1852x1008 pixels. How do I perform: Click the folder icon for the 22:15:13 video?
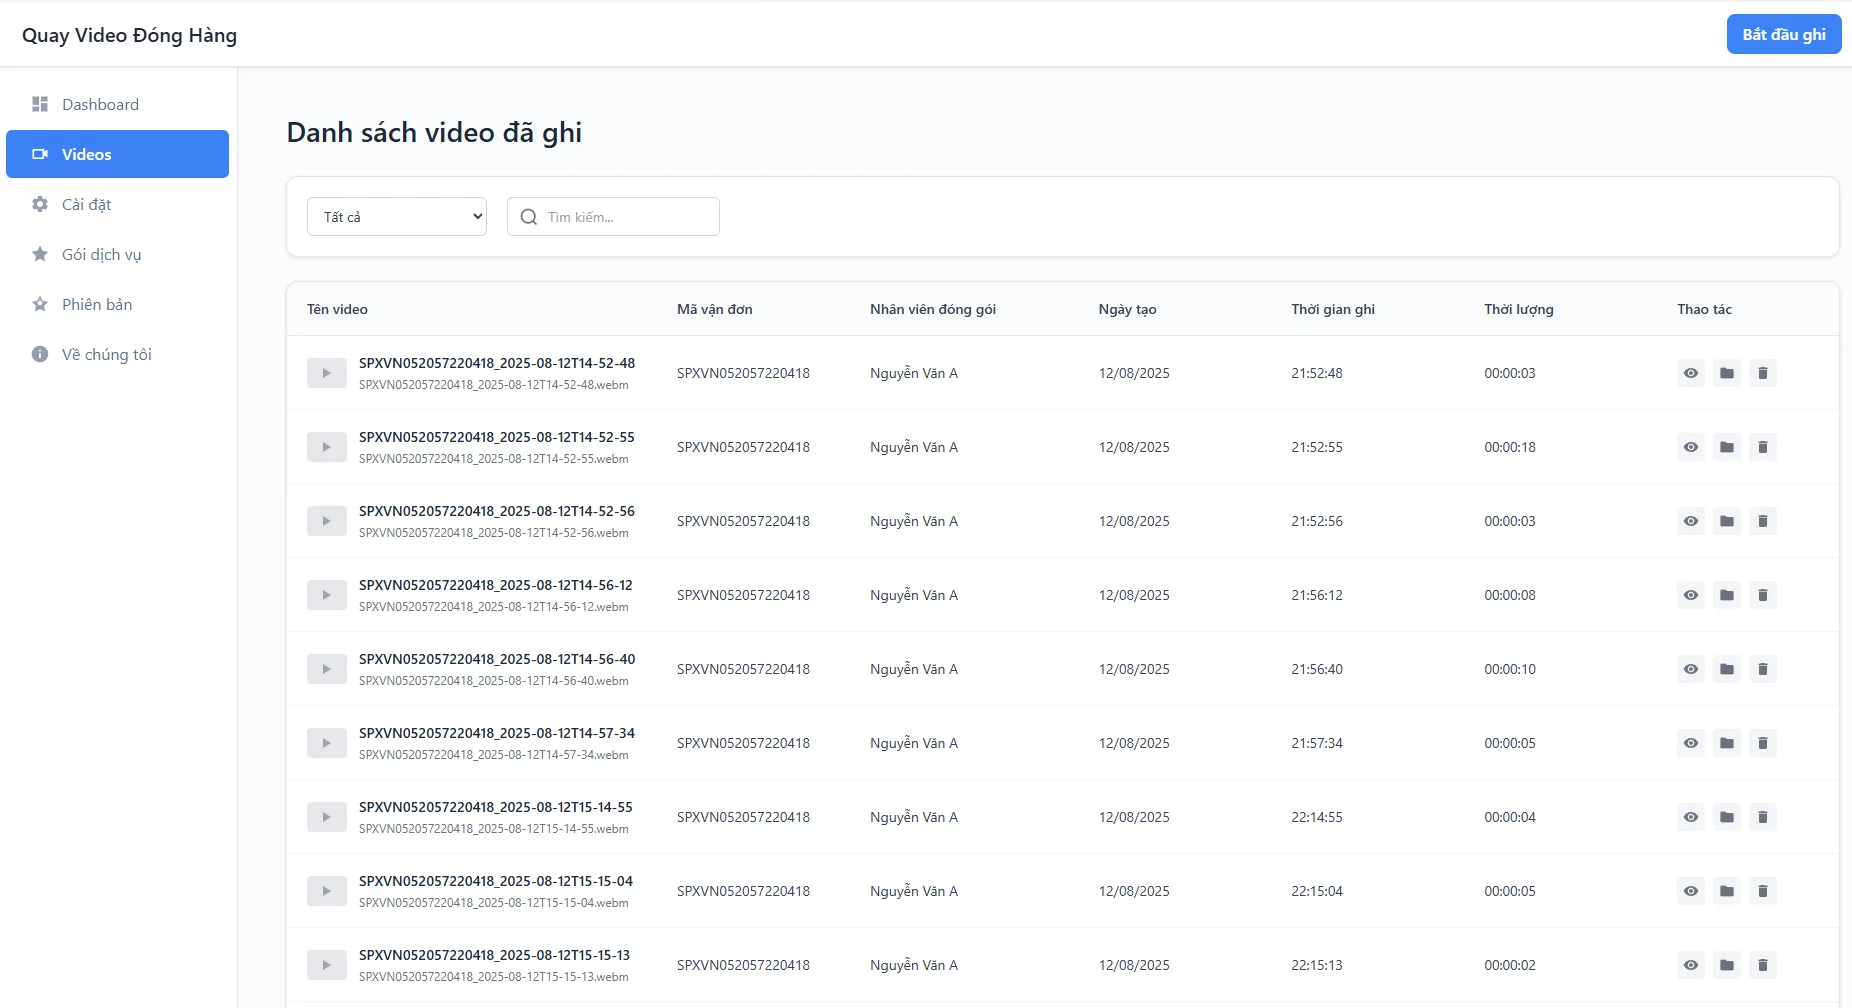1727,965
